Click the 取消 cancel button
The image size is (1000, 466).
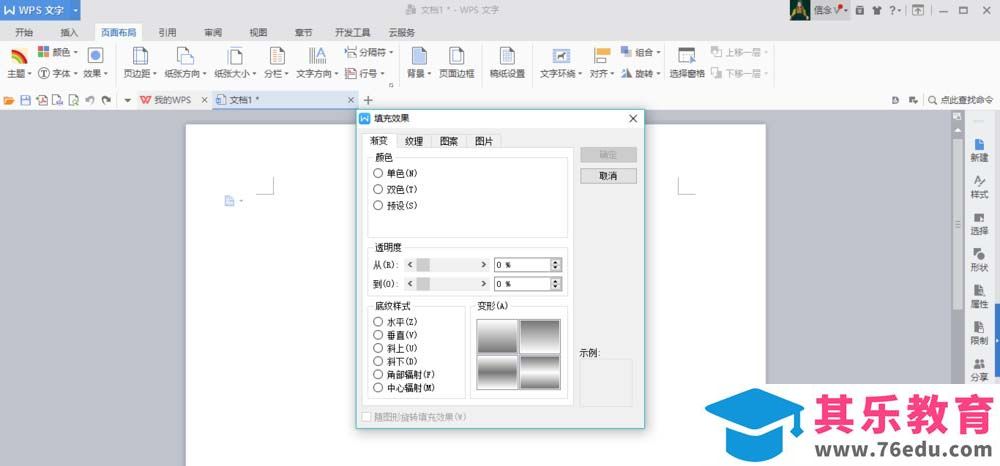(x=608, y=176)
